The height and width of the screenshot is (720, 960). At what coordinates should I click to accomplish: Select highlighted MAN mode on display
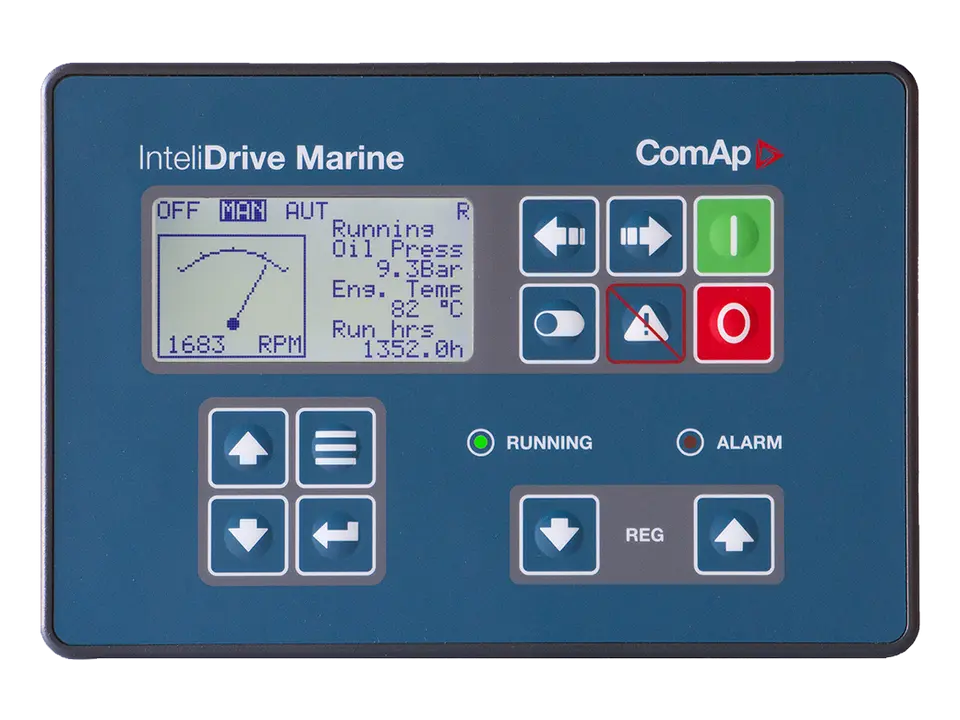[x=243, y=211]
